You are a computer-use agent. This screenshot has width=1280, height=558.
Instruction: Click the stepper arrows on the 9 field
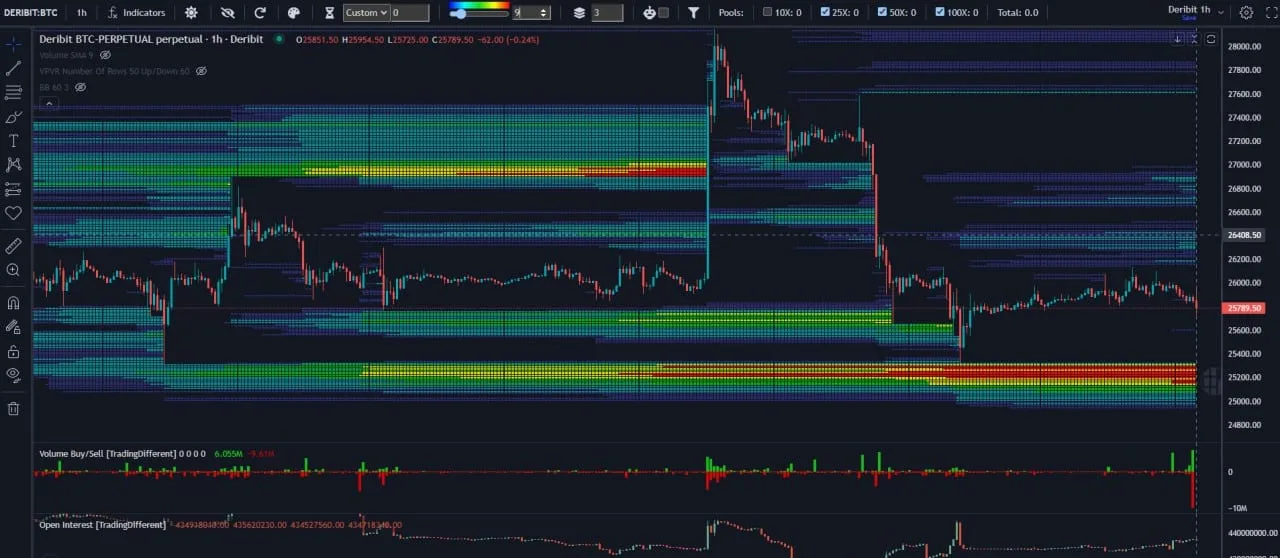[544, 13]
